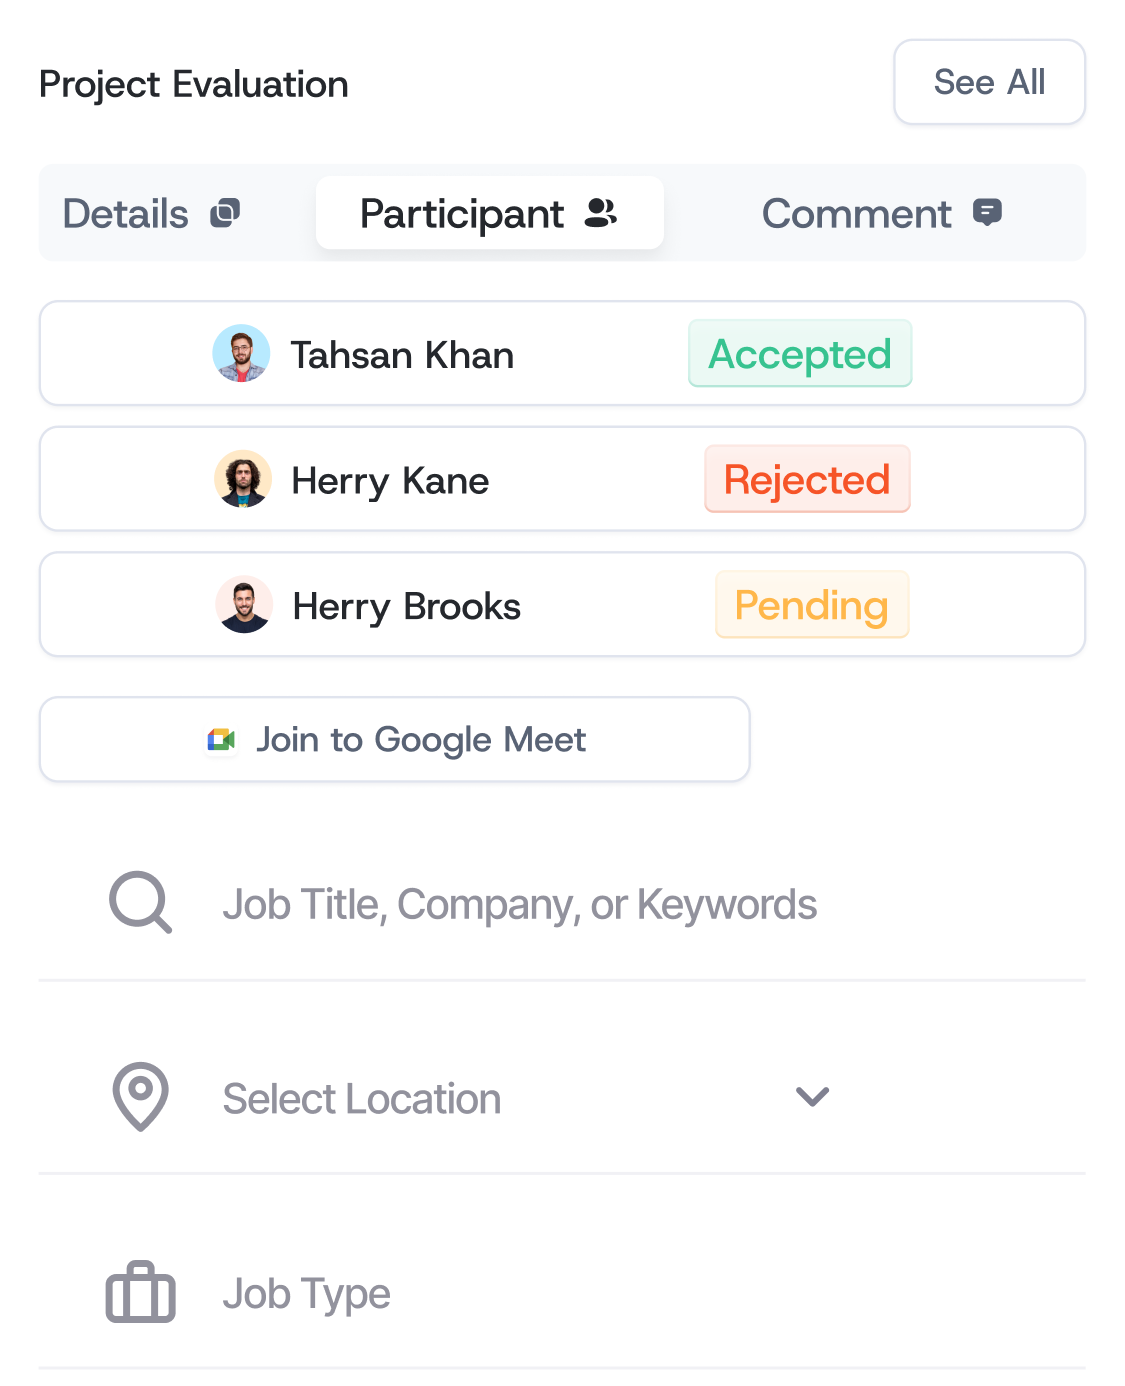Click the Accepted status badge
This screenshot has height=1386, width=1125.
pos(800,354)
